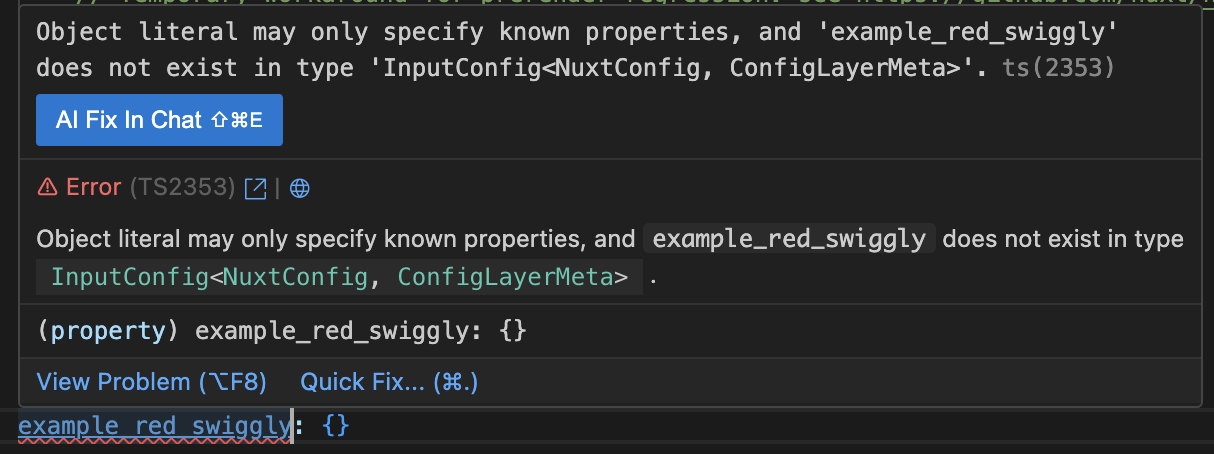Click the red error warning triangle icon

click(x=47, y=187)
